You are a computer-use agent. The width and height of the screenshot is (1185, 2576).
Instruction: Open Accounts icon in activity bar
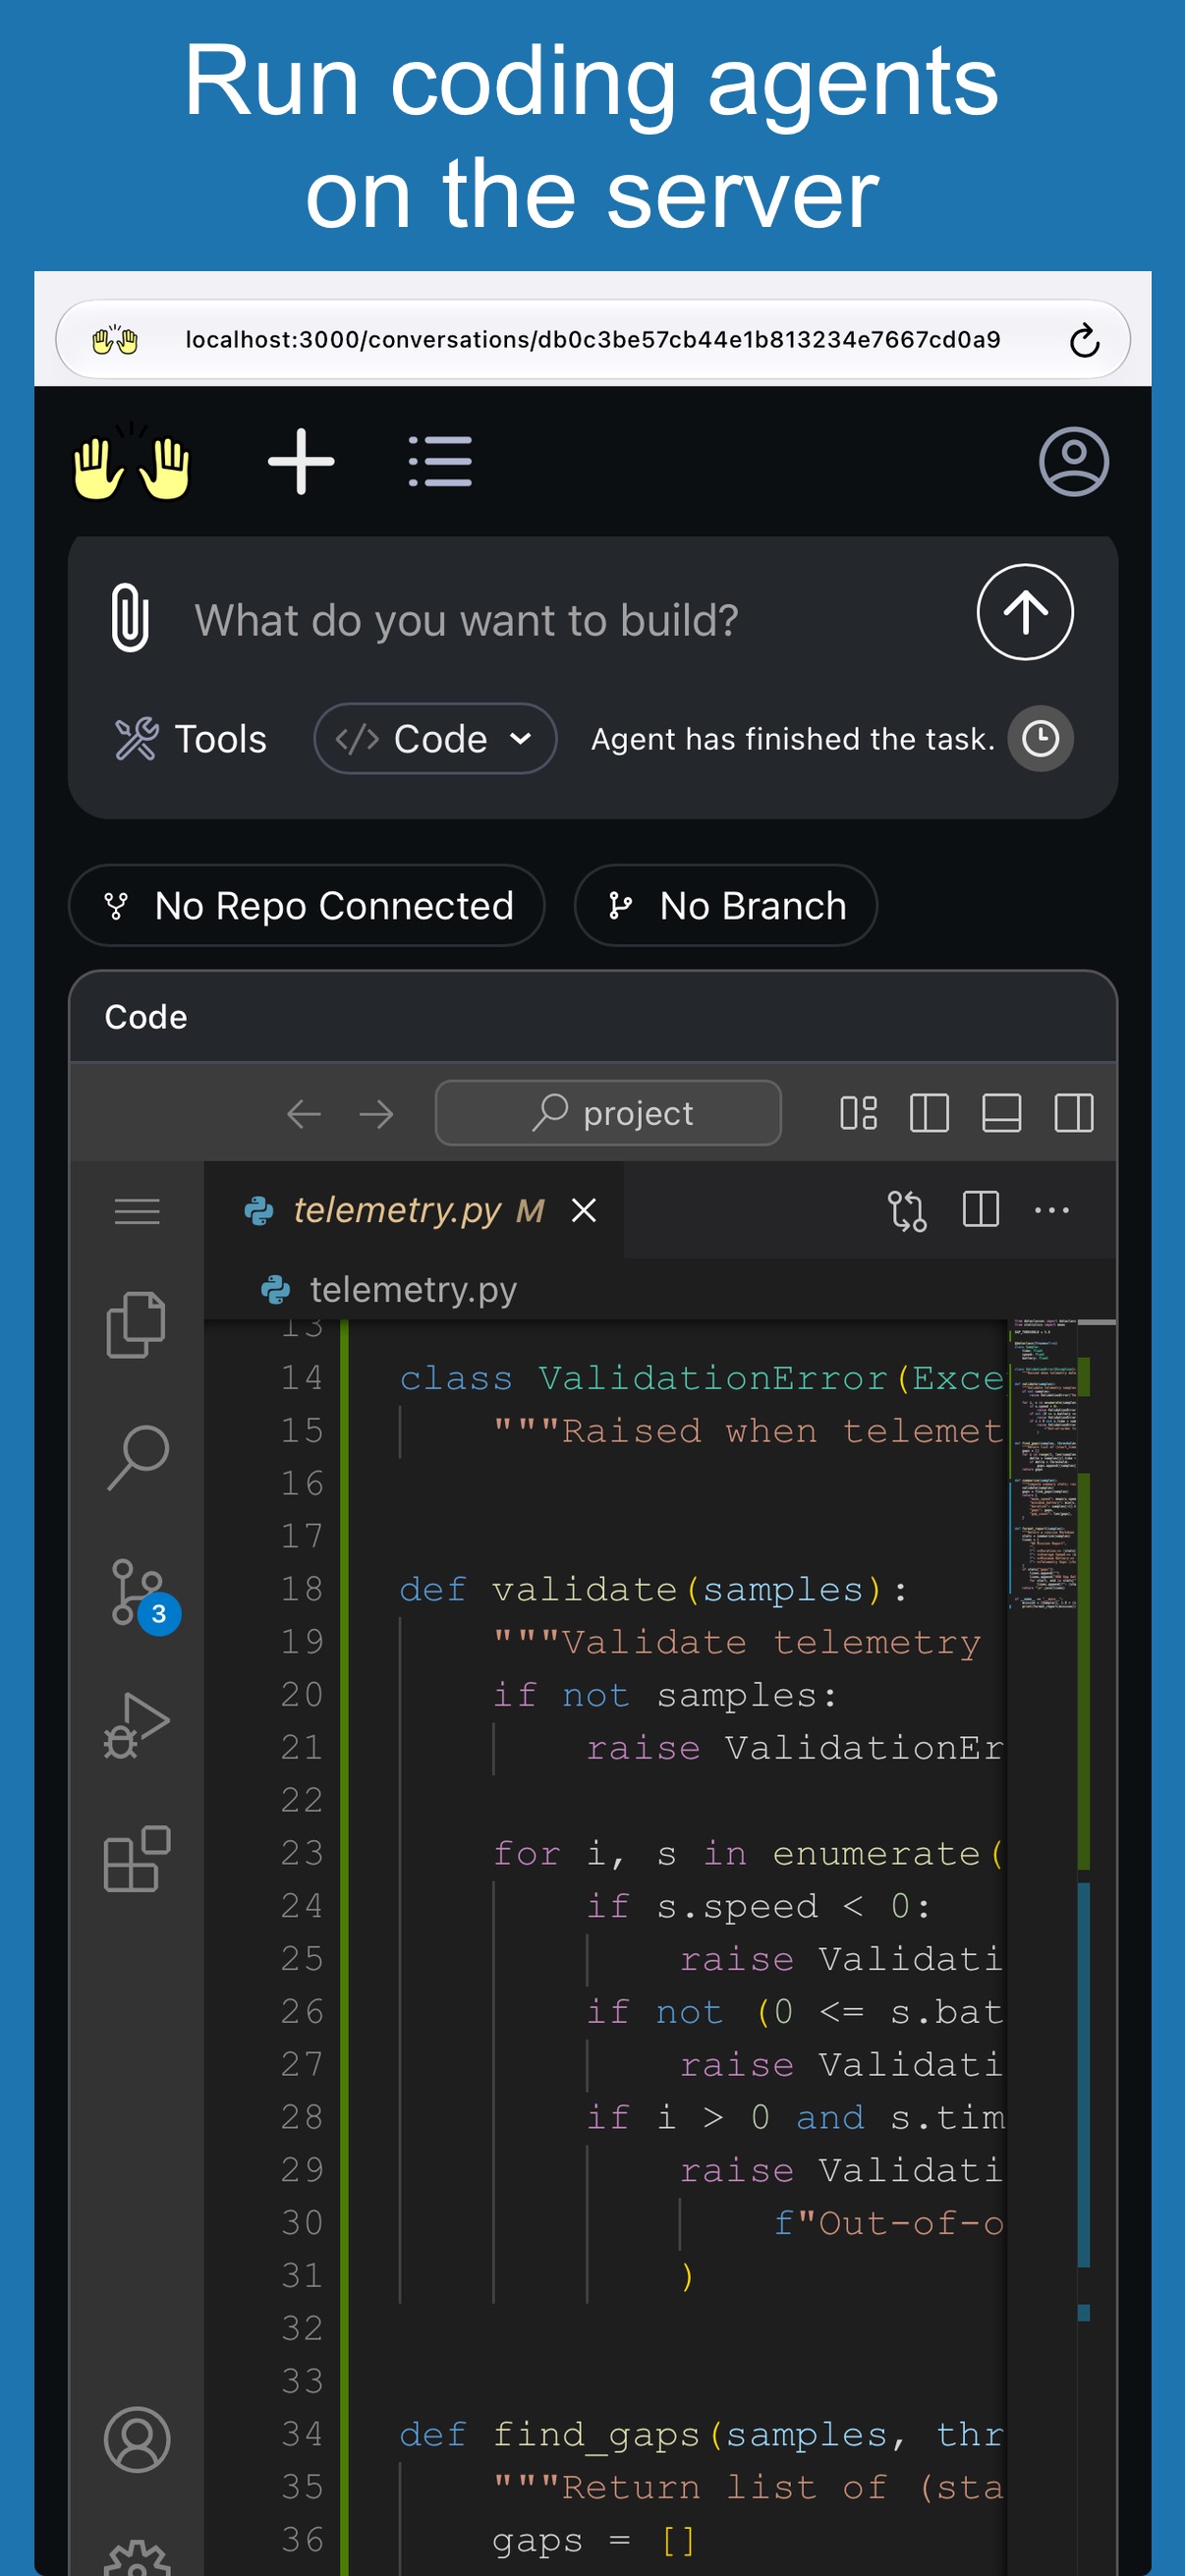tap(137, 2439)
